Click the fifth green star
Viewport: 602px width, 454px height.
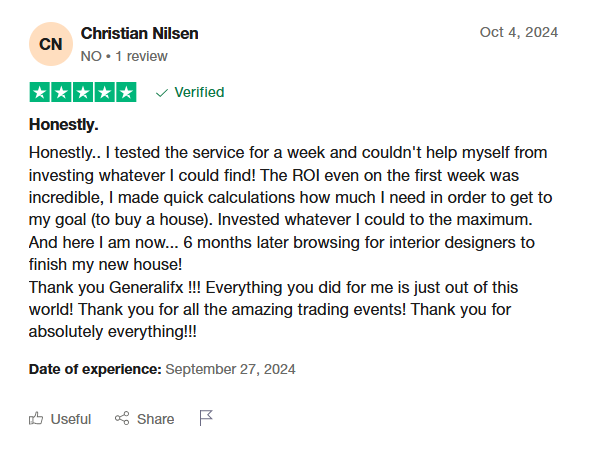126,92
